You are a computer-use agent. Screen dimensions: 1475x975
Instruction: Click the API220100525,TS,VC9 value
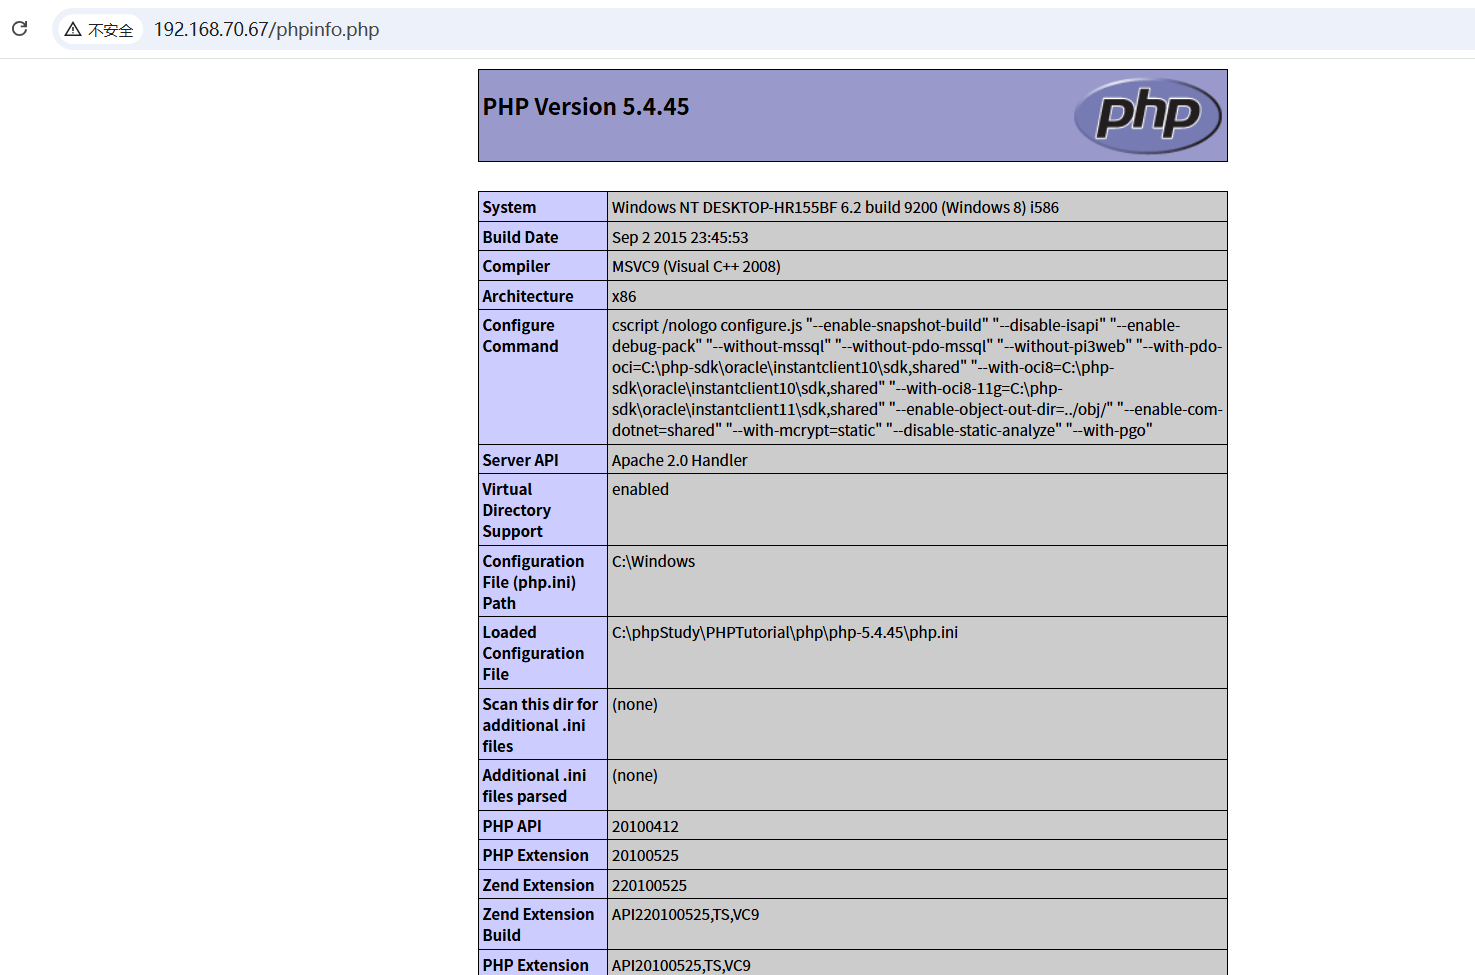click(x=685, y=914)
